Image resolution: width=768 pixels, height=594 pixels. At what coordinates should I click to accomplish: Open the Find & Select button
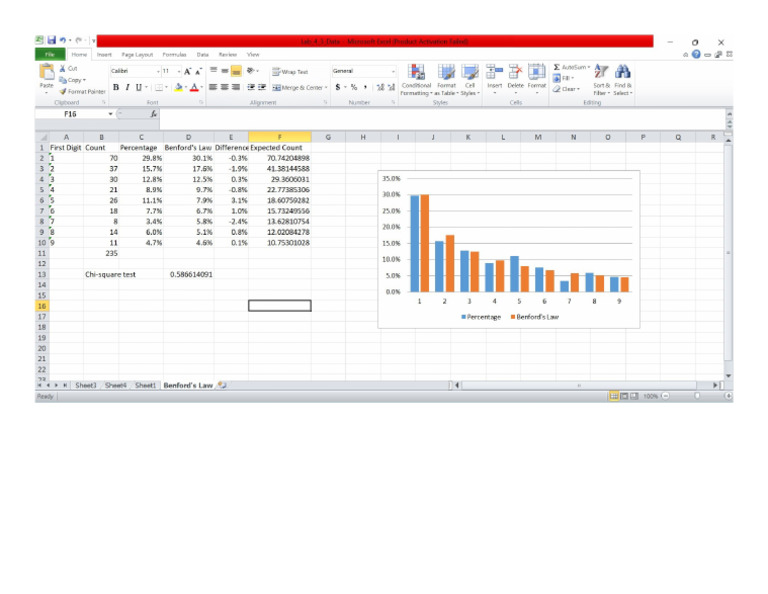623,80
